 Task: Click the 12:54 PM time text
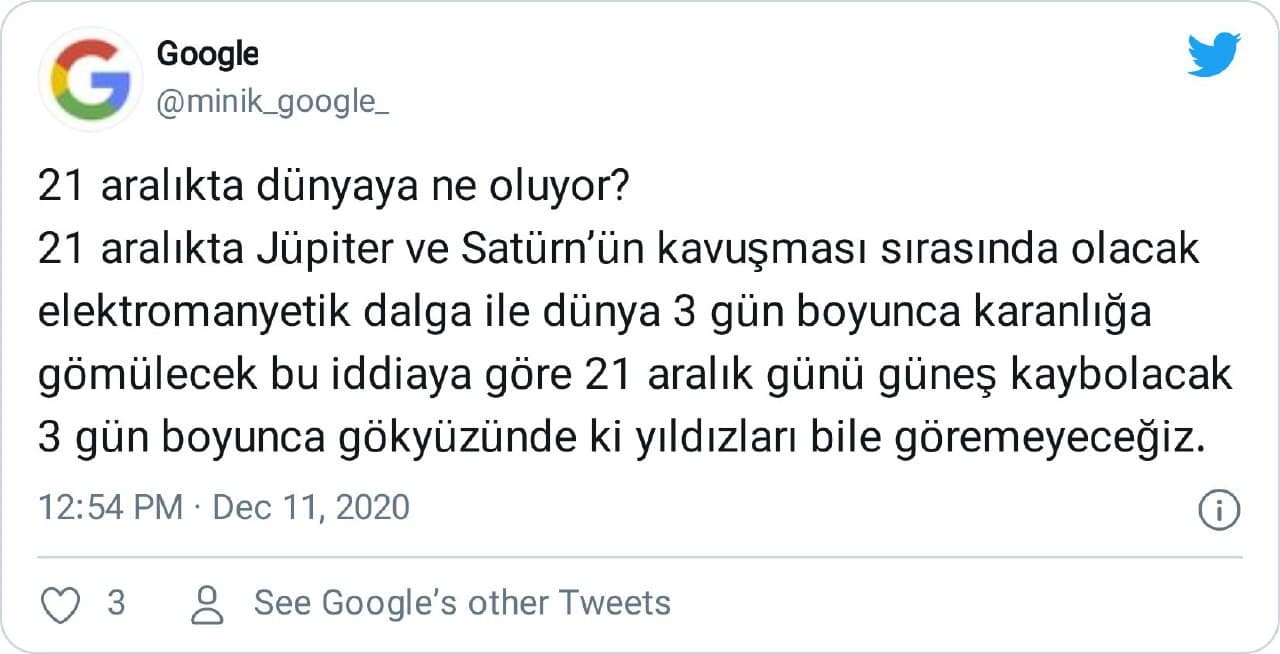point(110,507)
